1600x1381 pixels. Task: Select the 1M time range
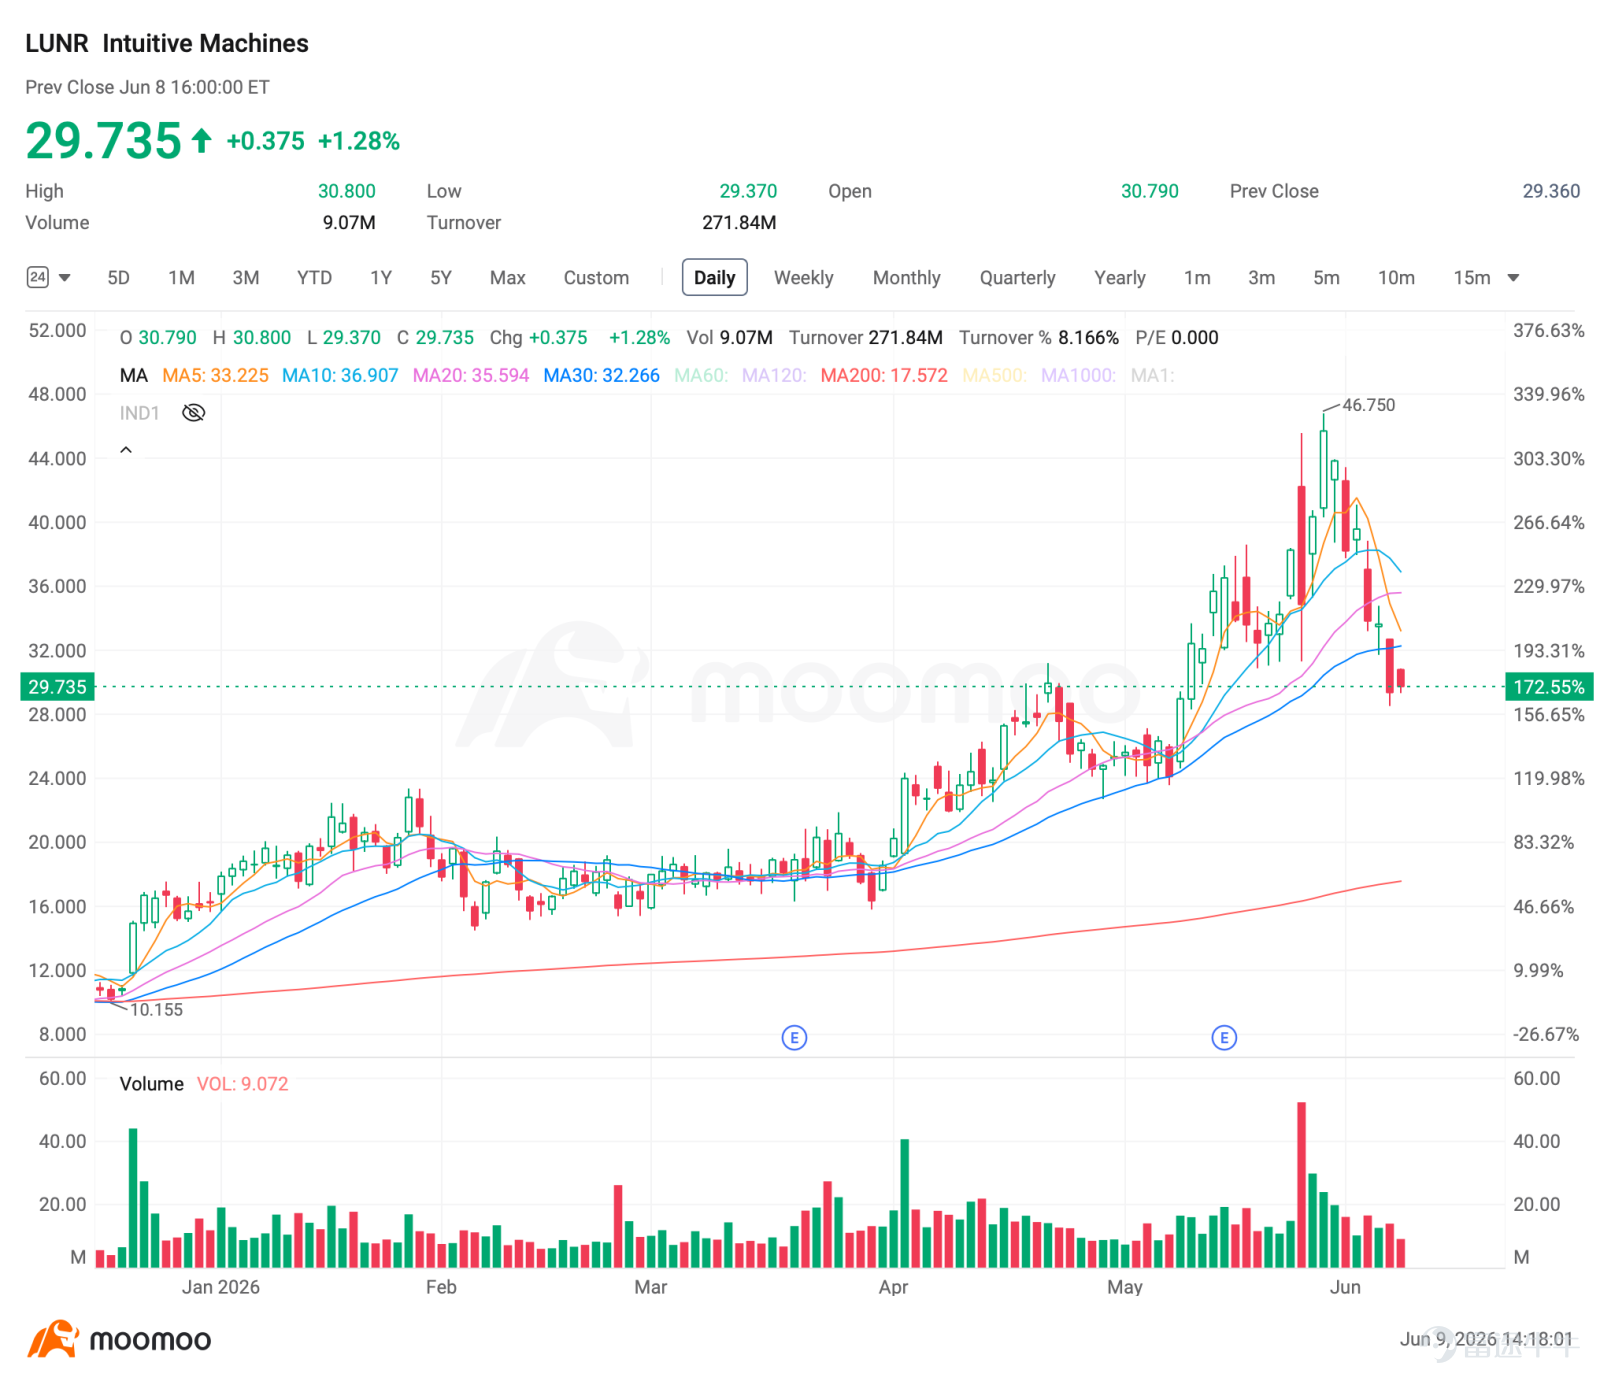tap(181, 278)
